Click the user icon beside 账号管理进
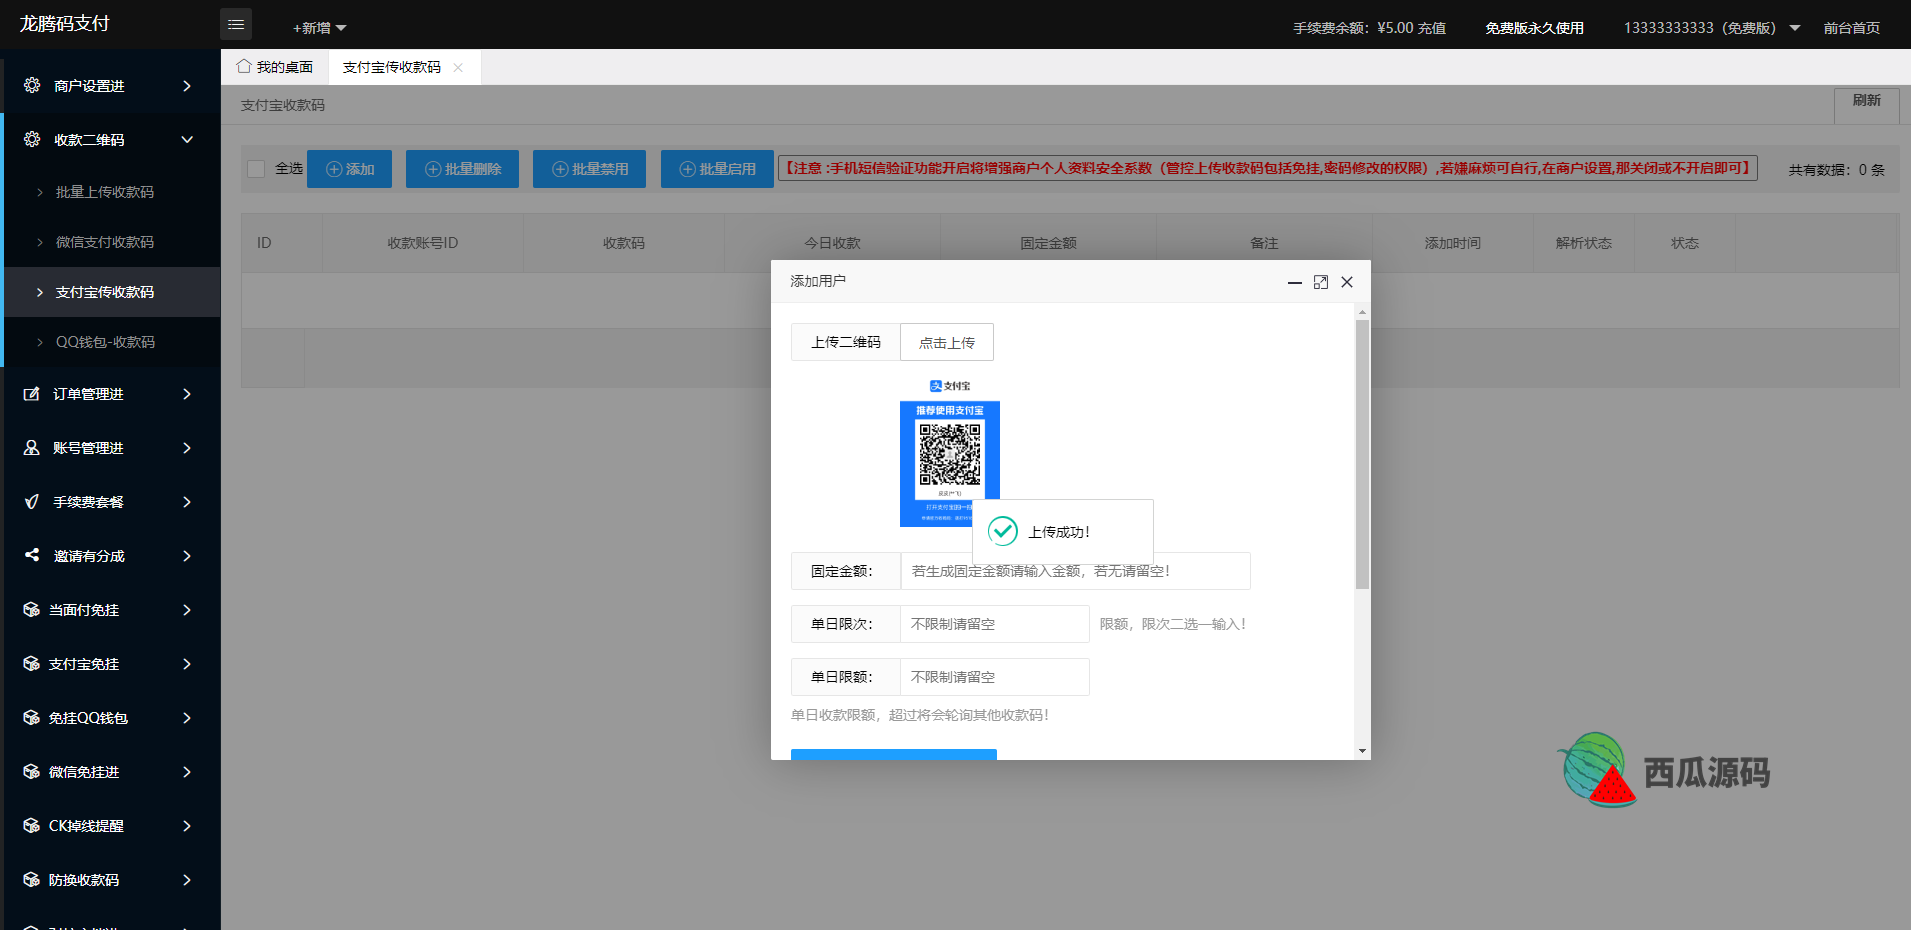This screenshot has width=1911, height=930. [32, 448]
